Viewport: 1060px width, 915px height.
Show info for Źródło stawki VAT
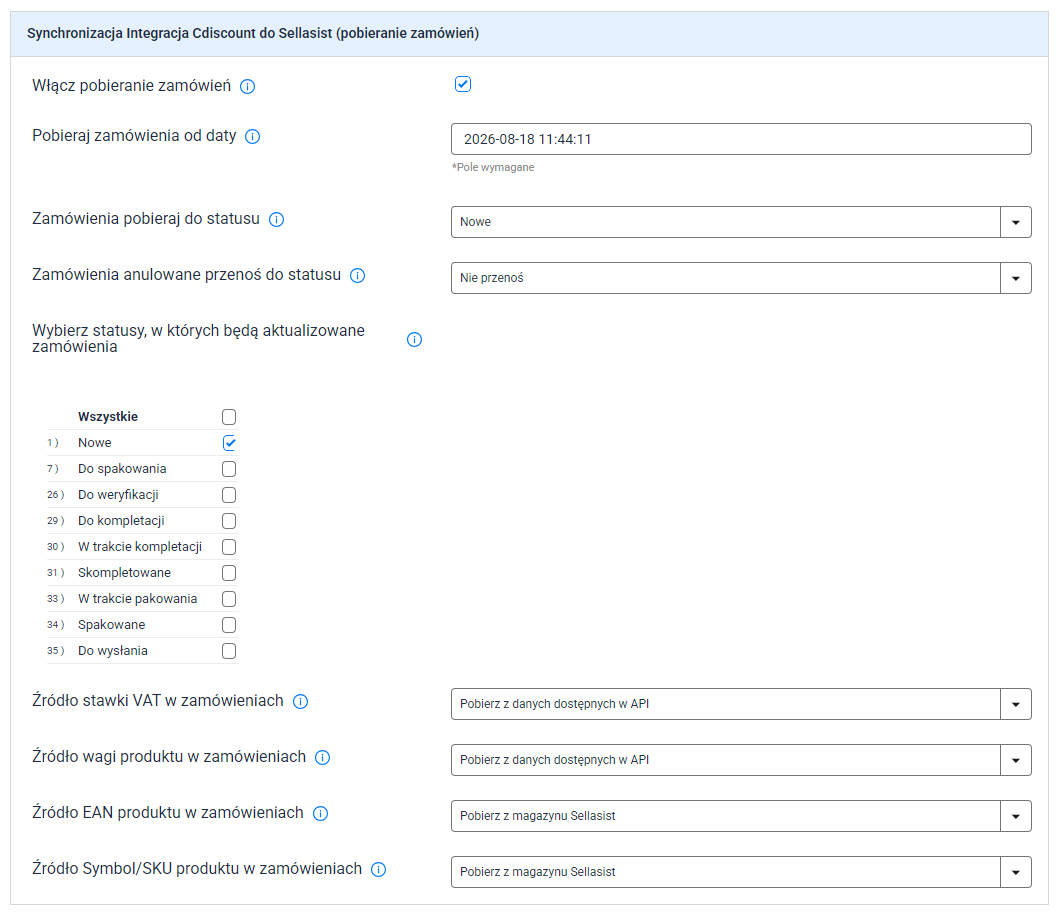(300, 701)
